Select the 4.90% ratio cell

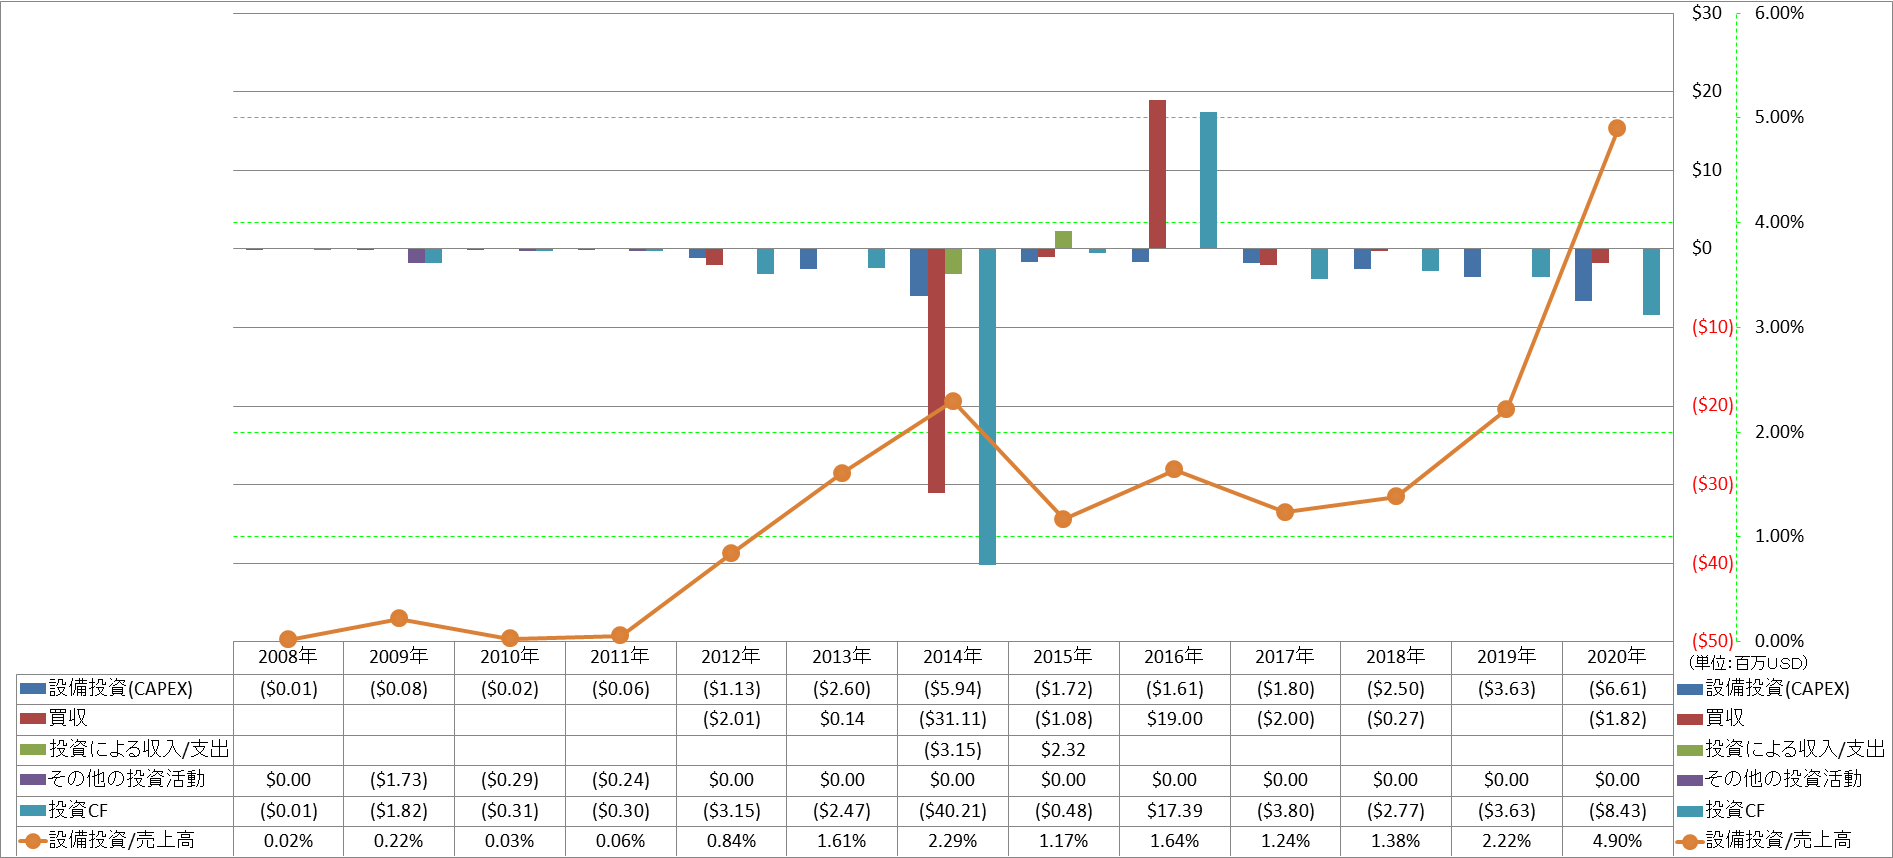tap(1618, 841)
